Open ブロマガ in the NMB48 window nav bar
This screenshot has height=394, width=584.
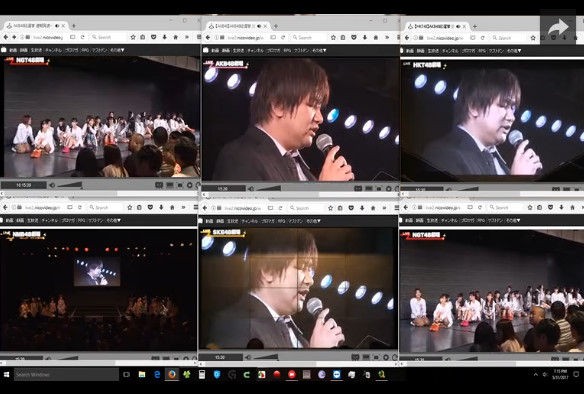[x=68, y=220]
